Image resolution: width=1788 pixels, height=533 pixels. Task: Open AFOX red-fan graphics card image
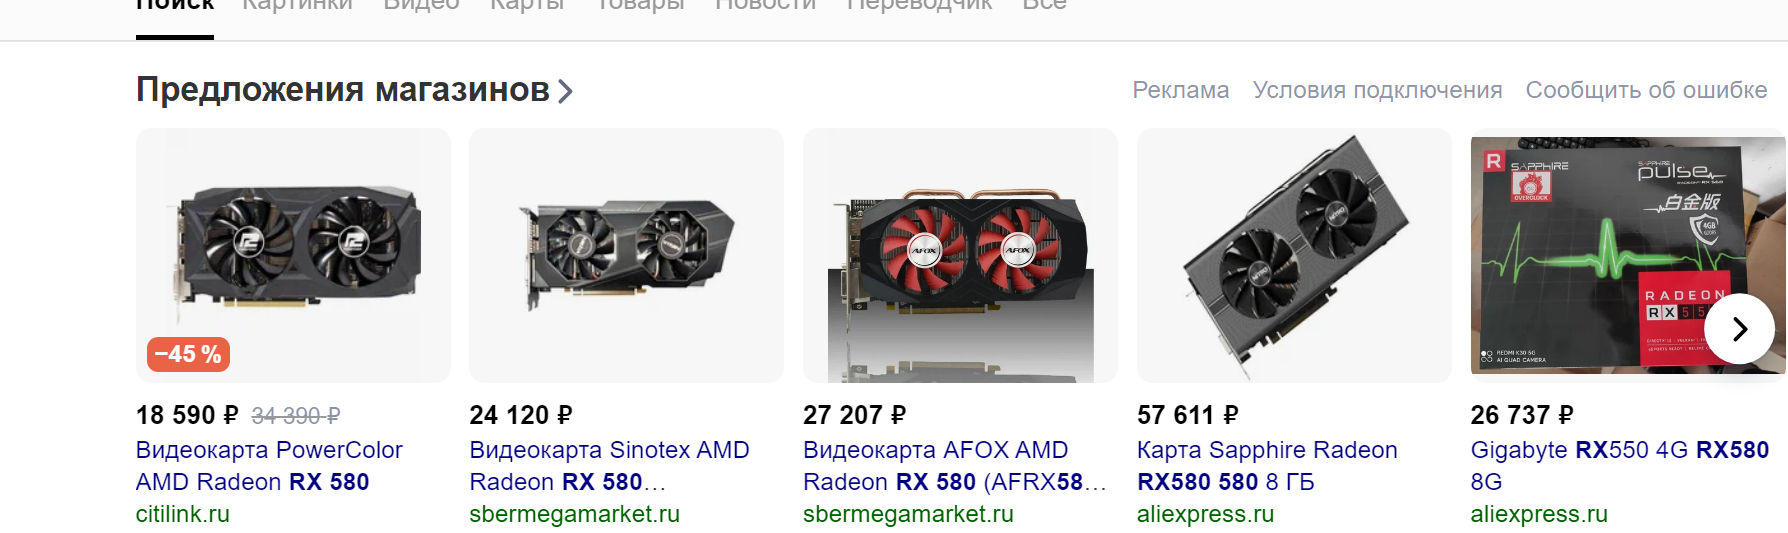[x=960, y=255]
